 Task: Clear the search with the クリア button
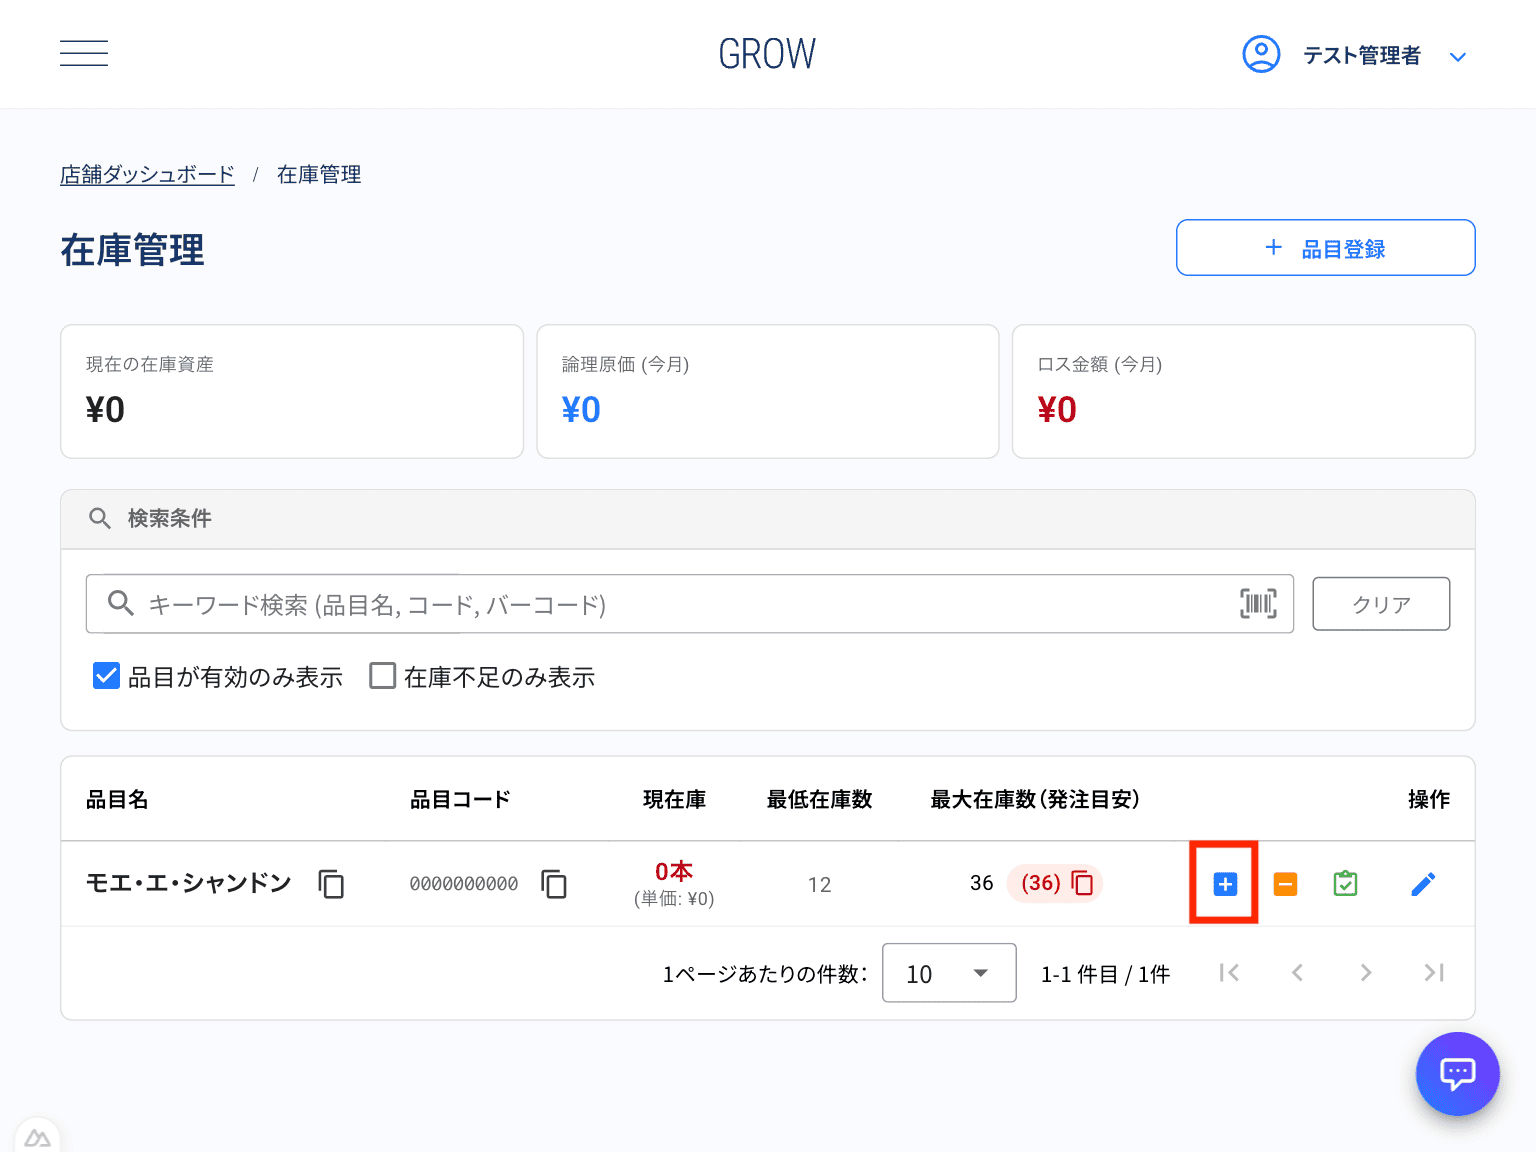point(1381,603)
